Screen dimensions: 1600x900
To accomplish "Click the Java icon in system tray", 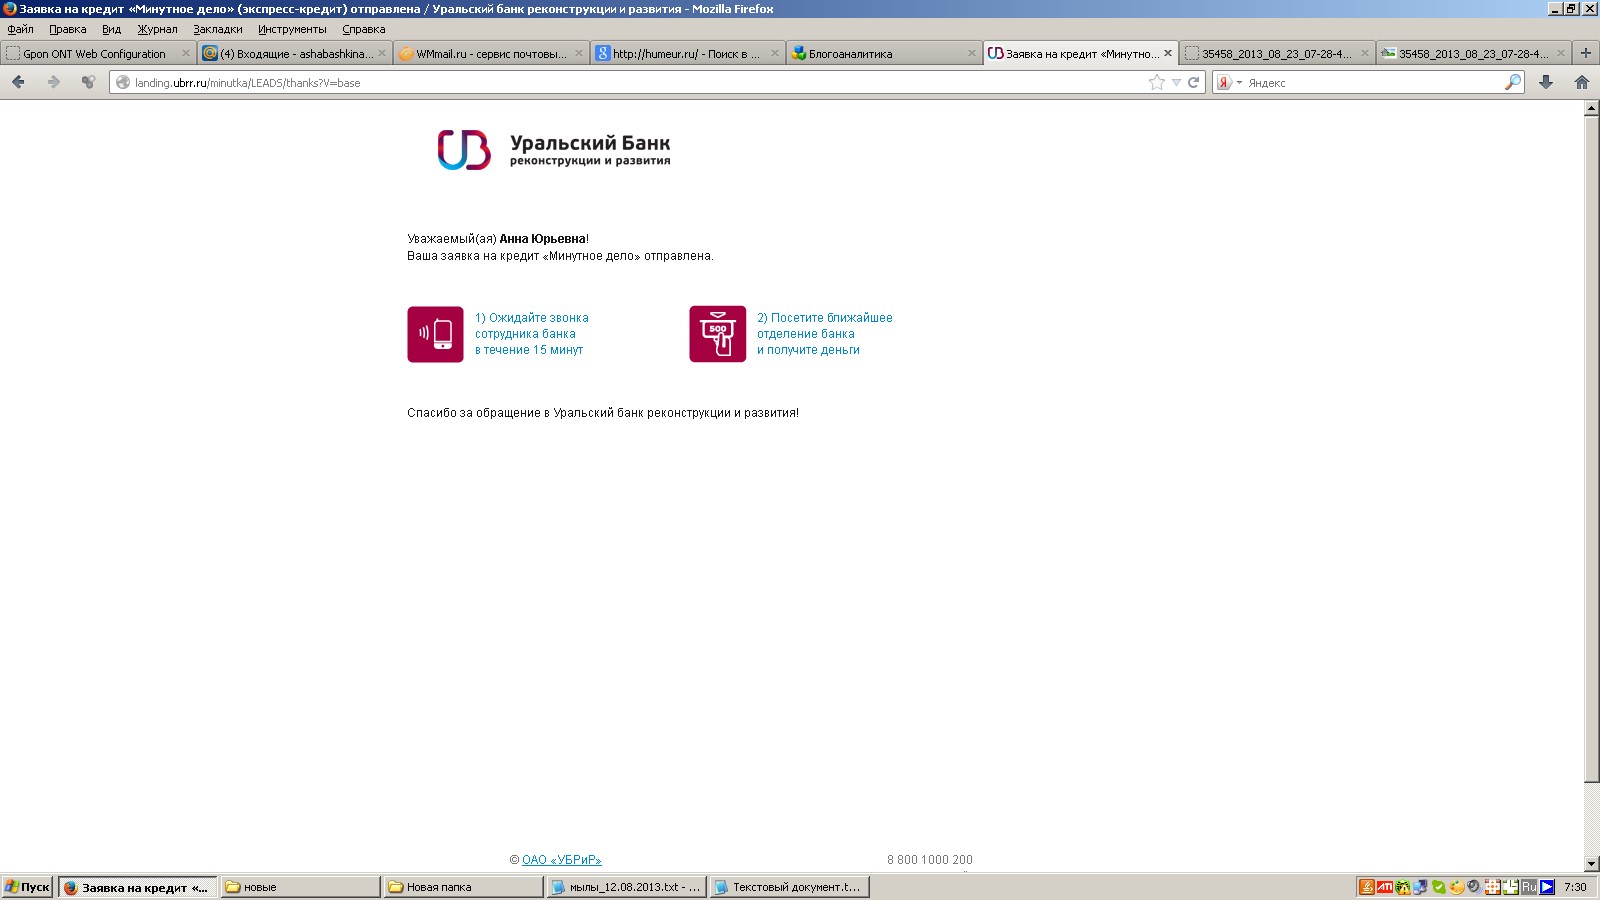I will coord(1367,887).
